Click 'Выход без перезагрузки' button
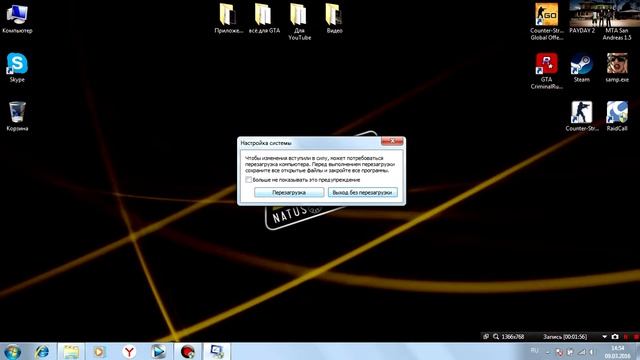This screenshot has width=640, height=360. tap(362, 192)
